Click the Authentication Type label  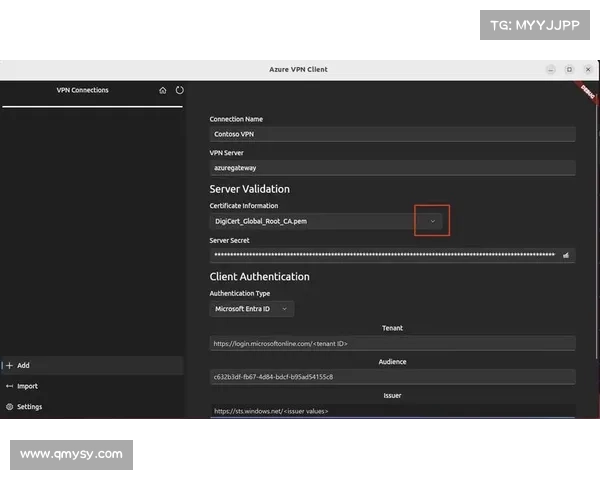click(240, 294)
